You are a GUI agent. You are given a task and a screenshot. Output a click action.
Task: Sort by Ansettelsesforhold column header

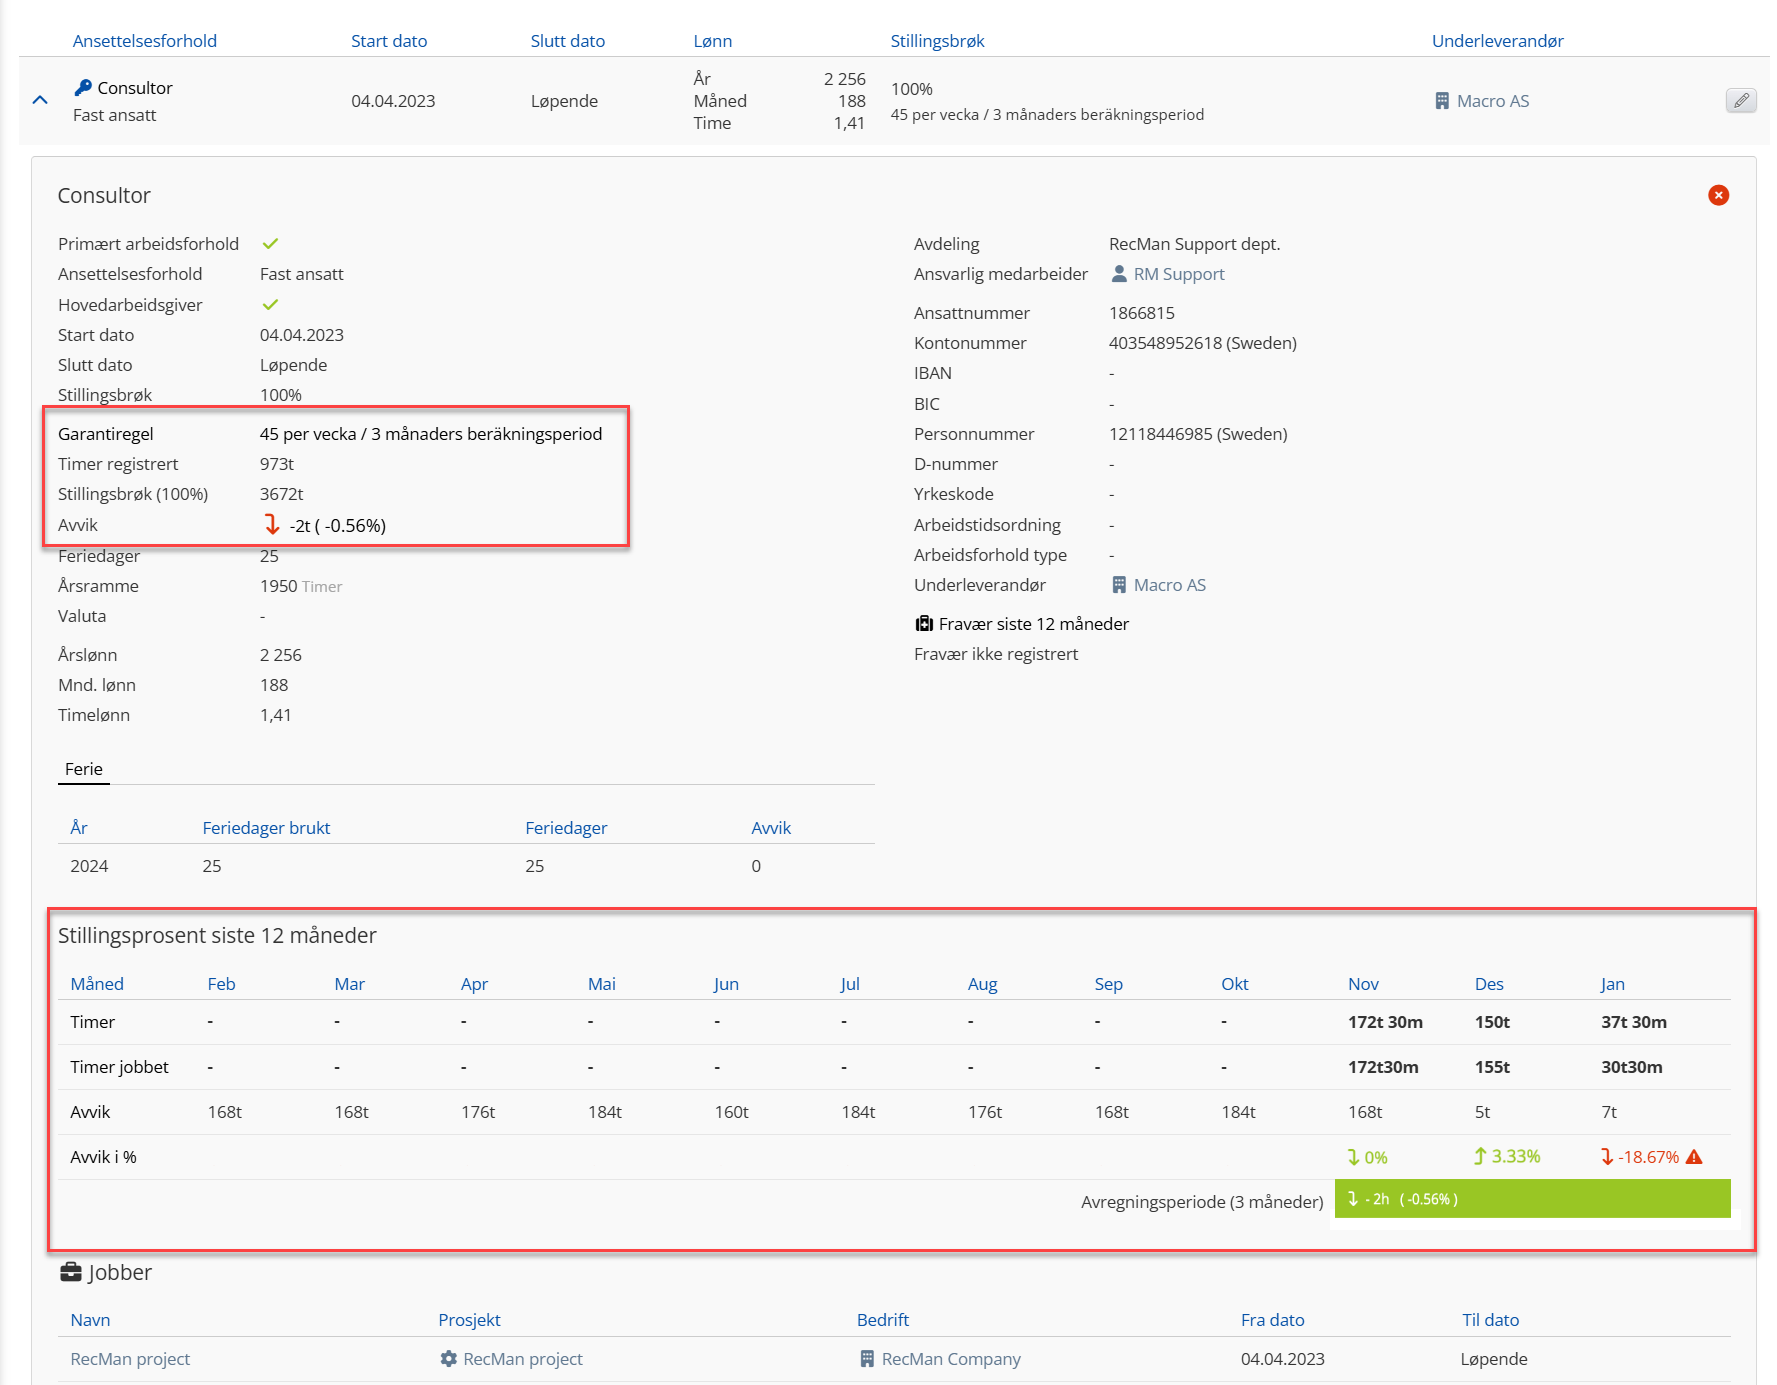[x=145, y=41]
